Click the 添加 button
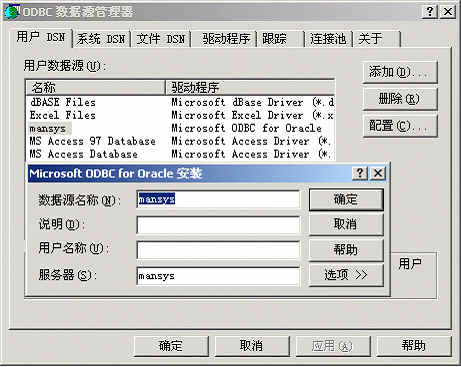This screenshot has height=367, width=461. [x=400, y=72]
